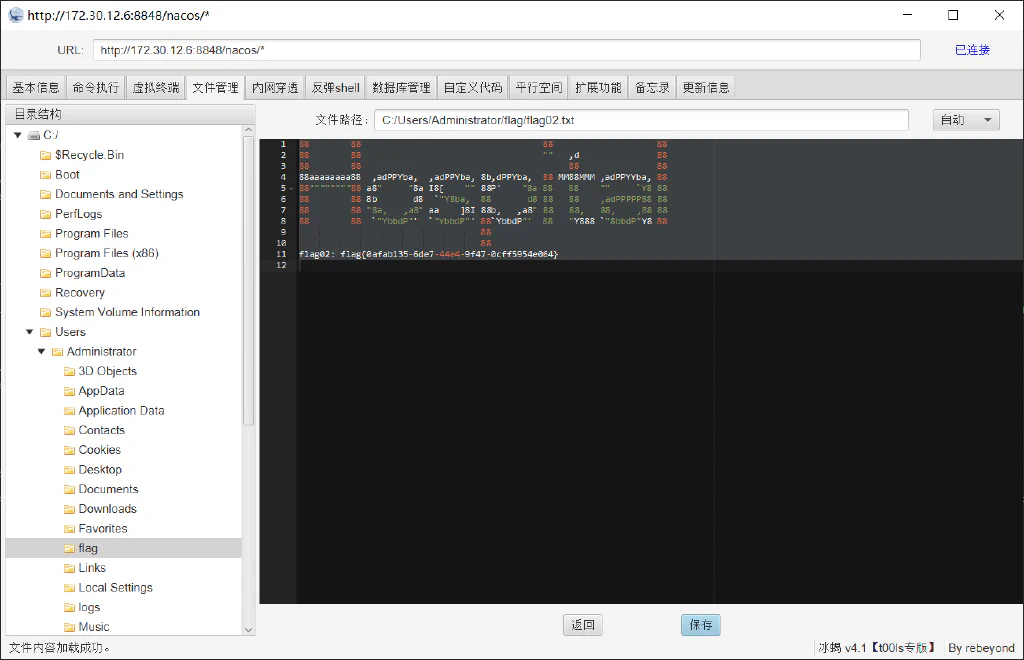Click the directory tree scrollbar thumb
This screenshot has width=1024, height=660.
click(x=248, y=281)
